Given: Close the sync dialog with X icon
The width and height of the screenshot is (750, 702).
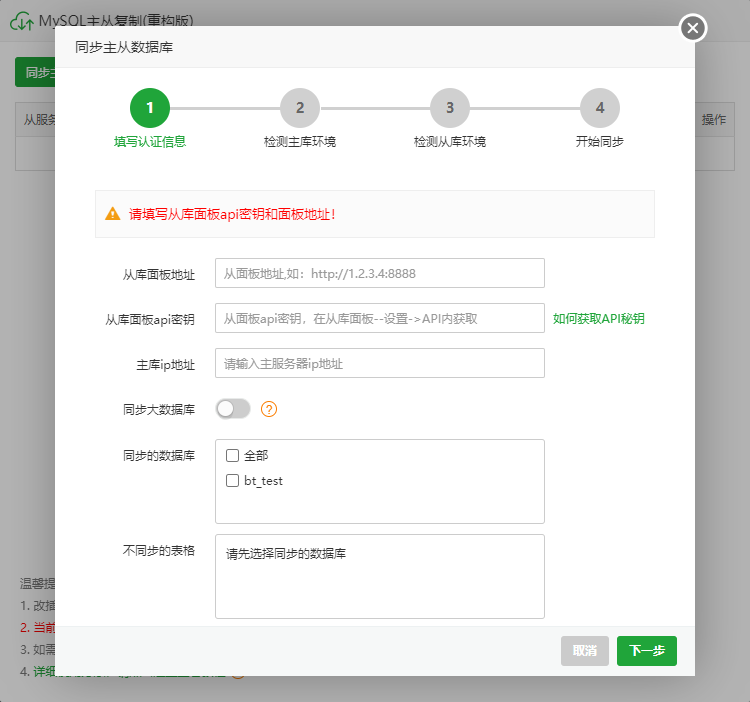Looking at the screenshot, I should (x=693, y=28).
